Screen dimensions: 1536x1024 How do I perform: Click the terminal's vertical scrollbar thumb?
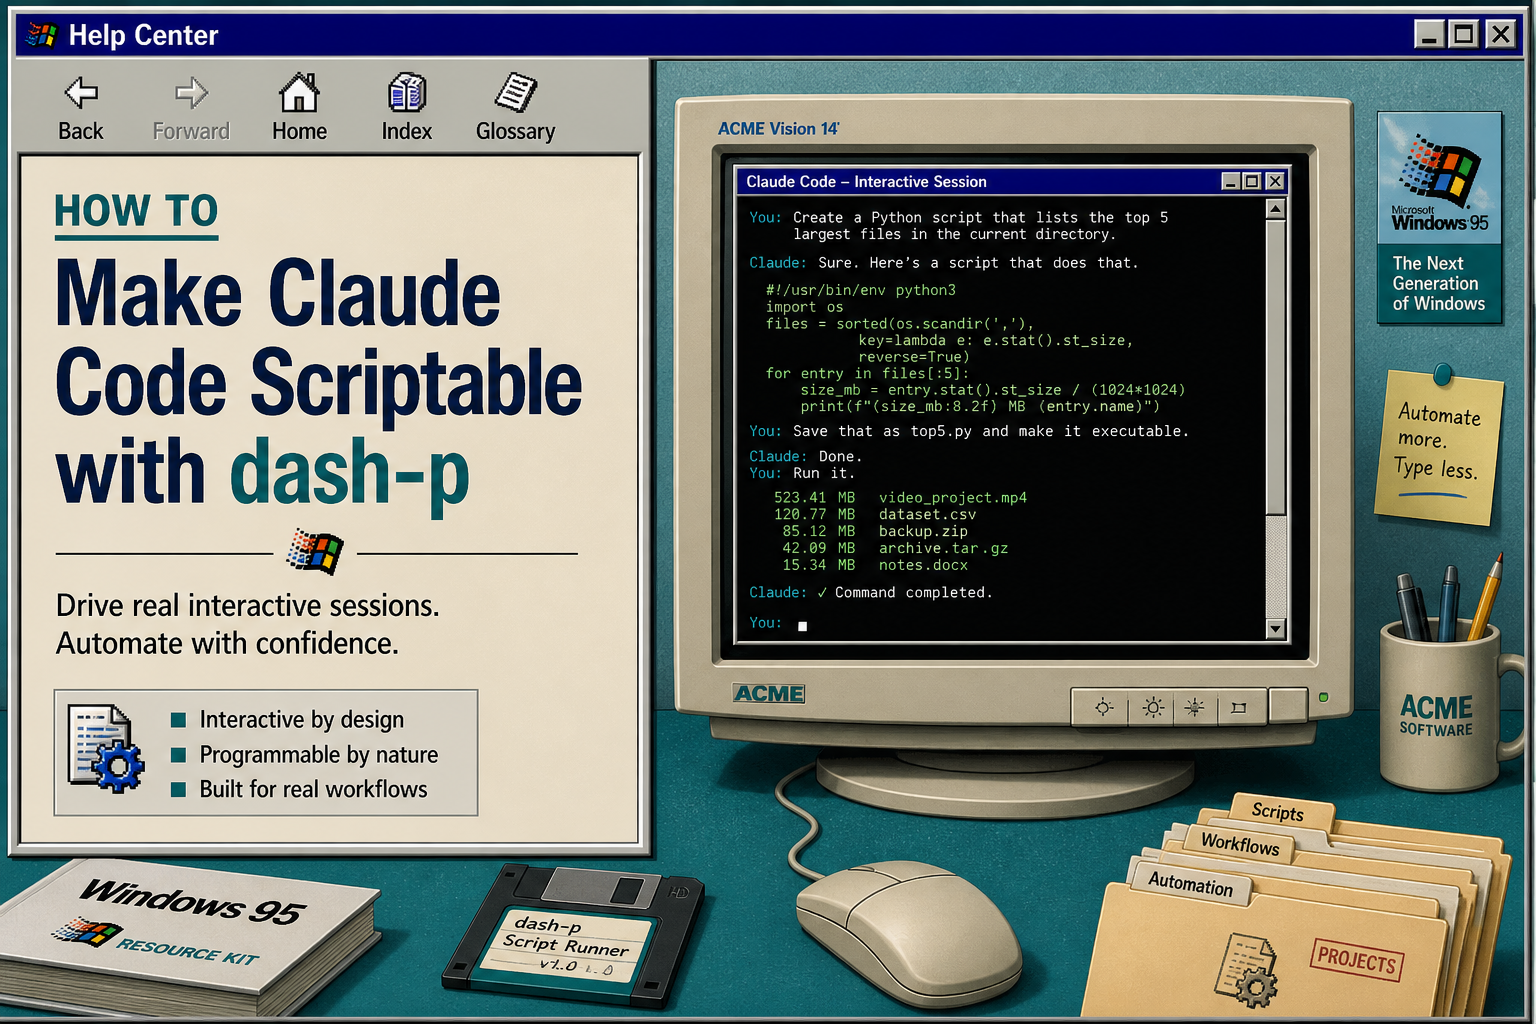pyautogui.click(x=1275, y=366)
